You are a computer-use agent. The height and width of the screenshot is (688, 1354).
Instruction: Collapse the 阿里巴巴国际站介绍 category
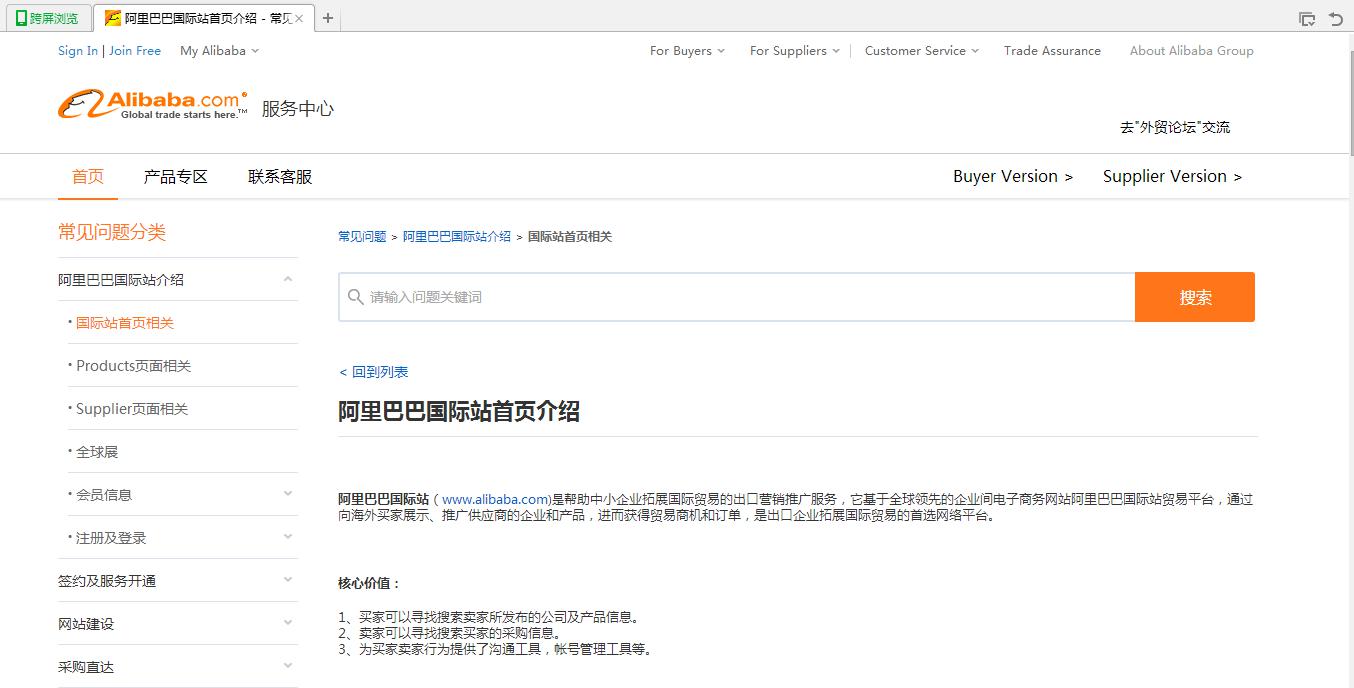point(288,280)
